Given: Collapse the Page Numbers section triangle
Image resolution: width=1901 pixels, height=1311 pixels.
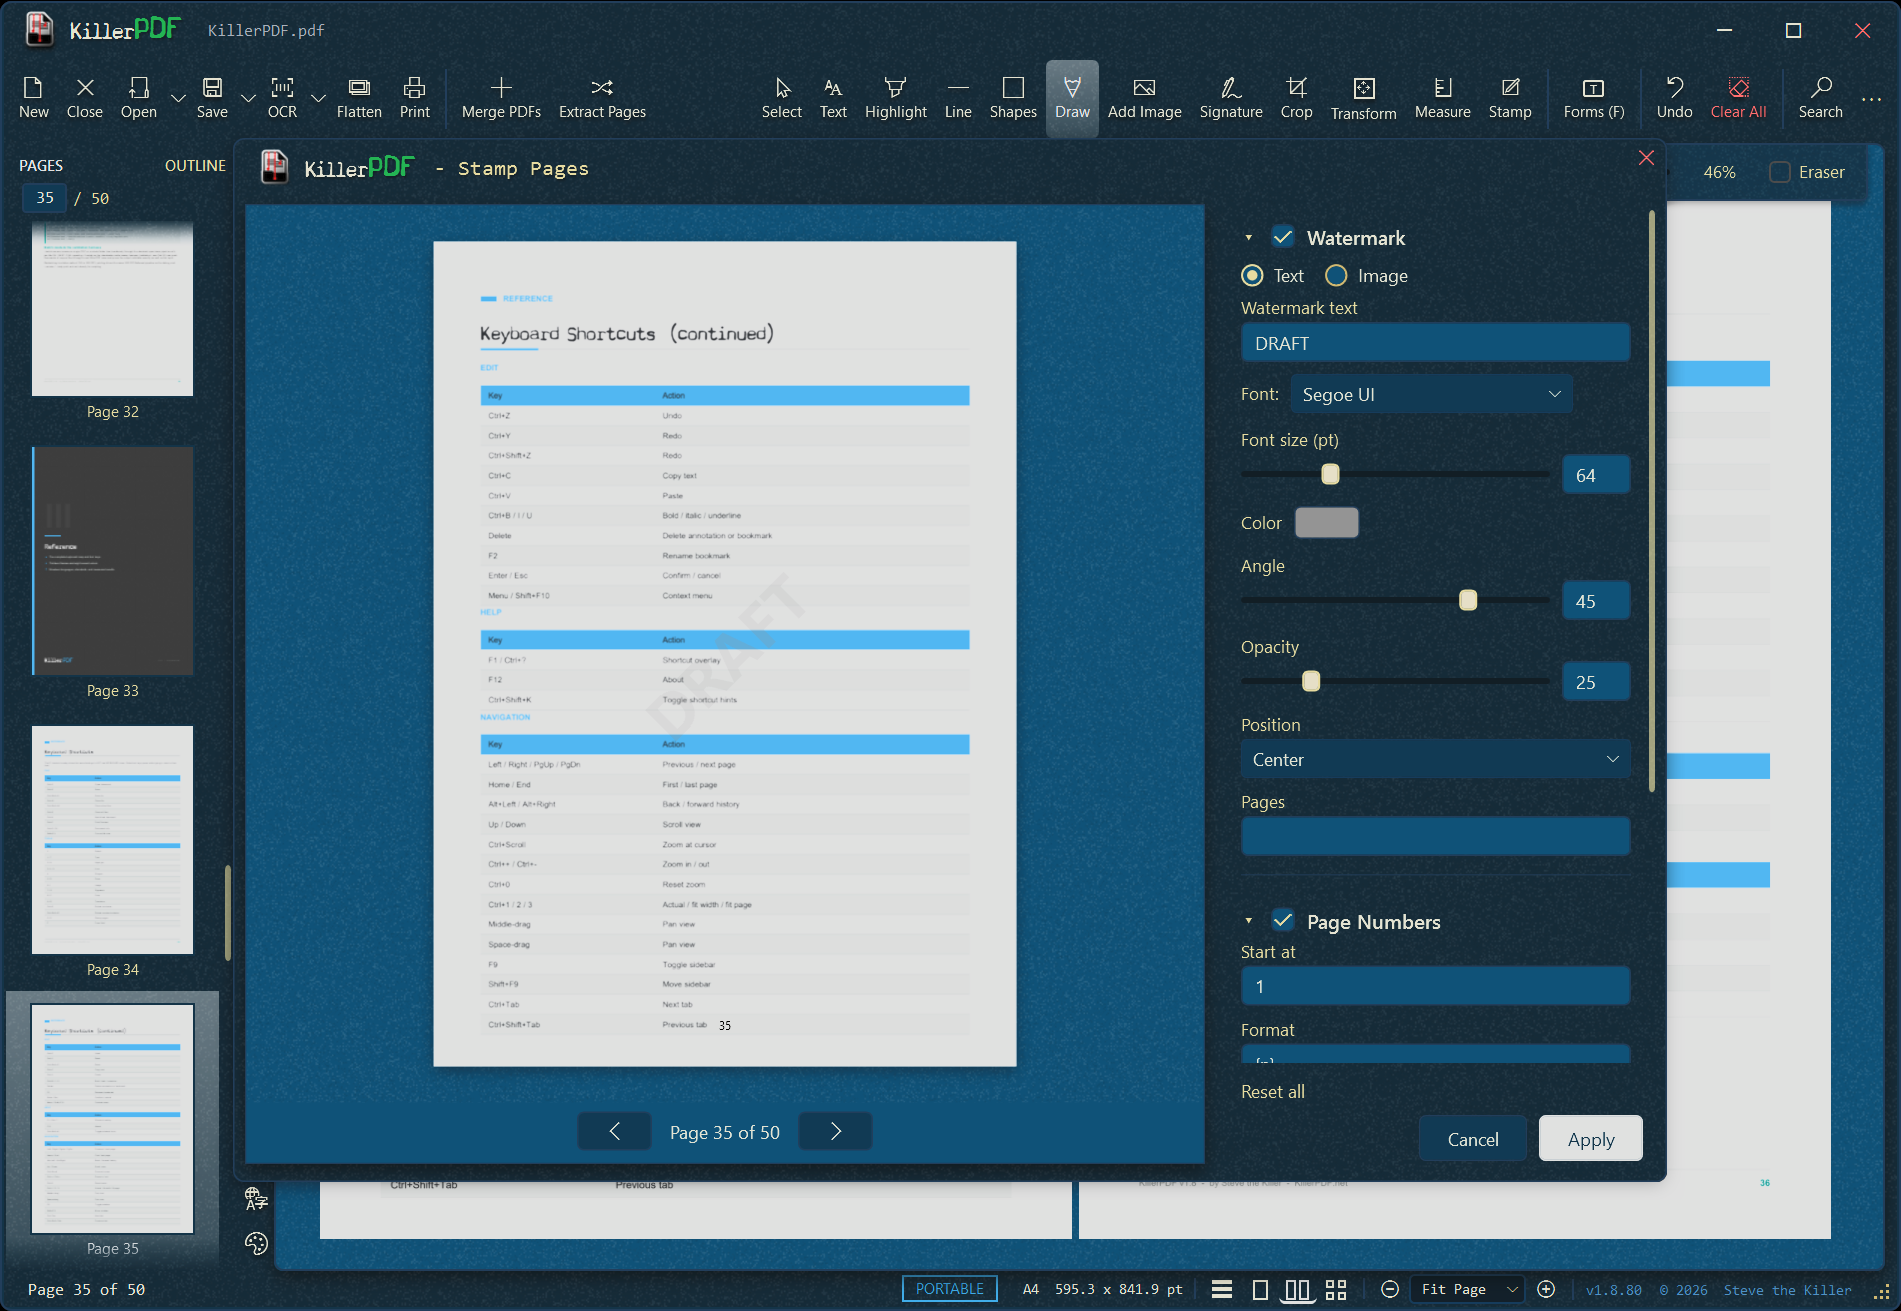Looking at the screenshot, I should pyautogui.click(x=1249, y=921).
